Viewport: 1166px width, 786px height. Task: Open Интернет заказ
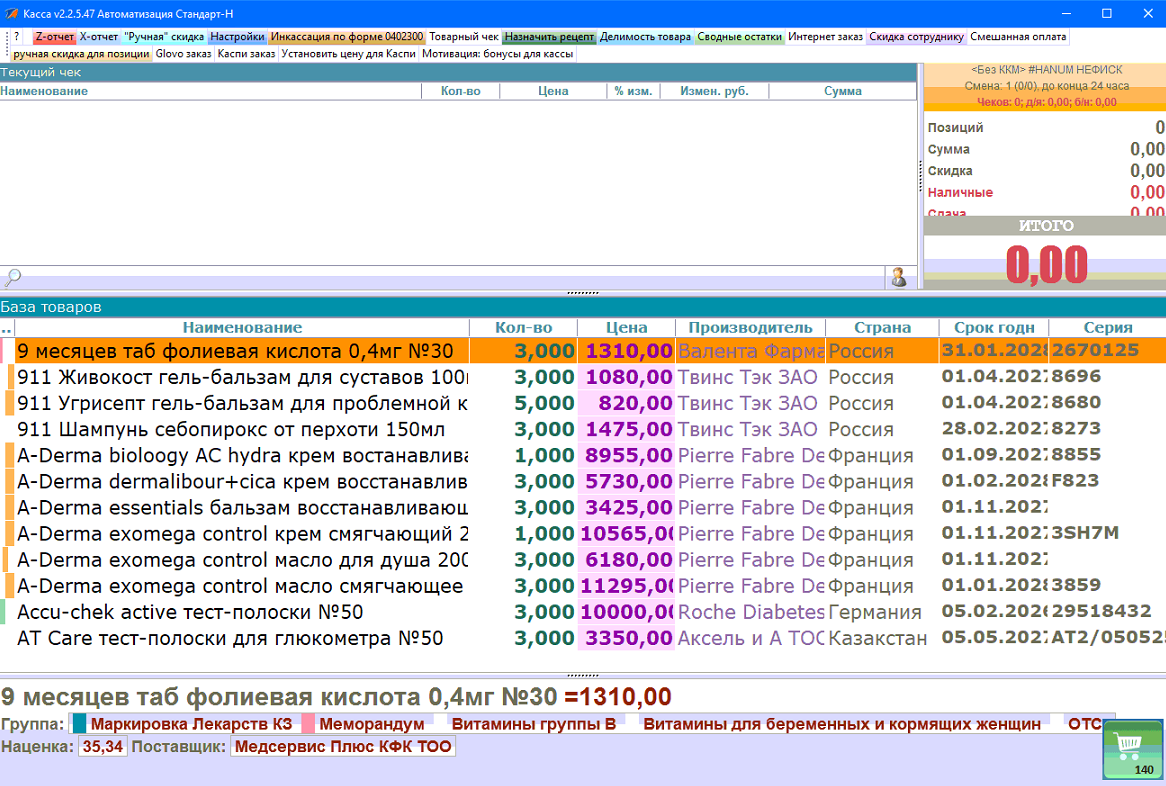pos(825,36)
